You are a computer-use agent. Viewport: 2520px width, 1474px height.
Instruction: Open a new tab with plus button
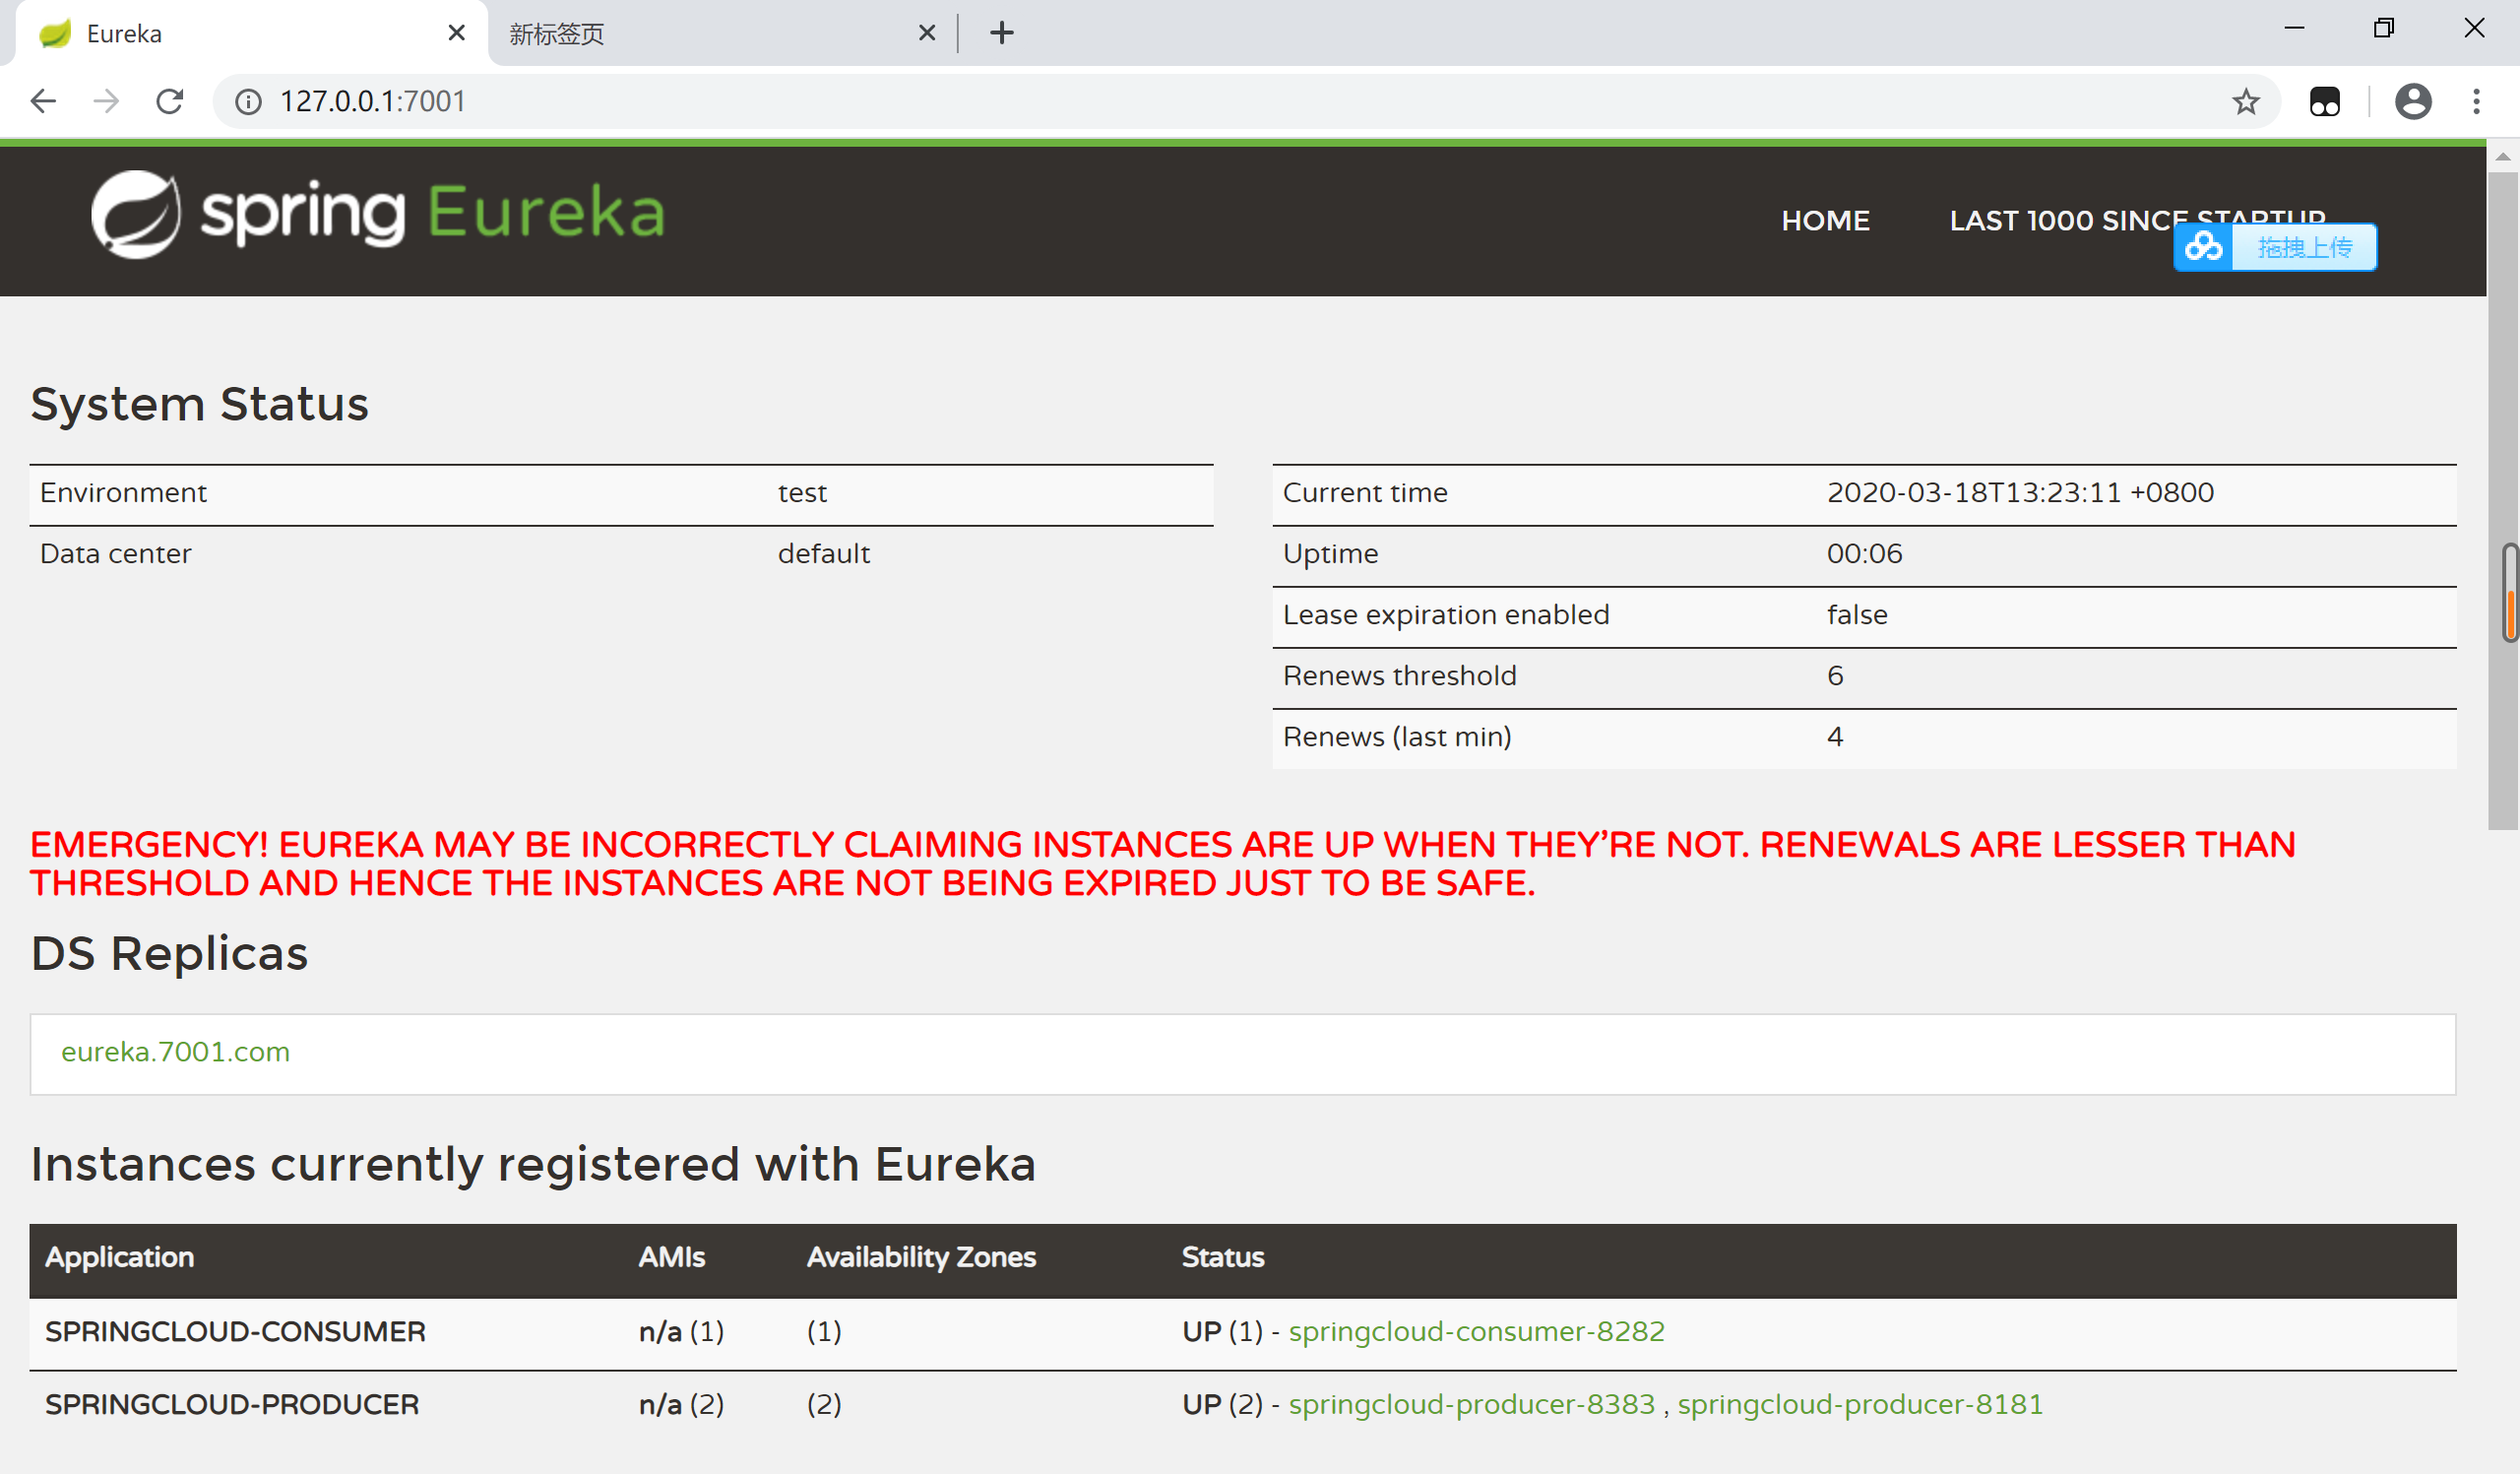point(1002,33)
